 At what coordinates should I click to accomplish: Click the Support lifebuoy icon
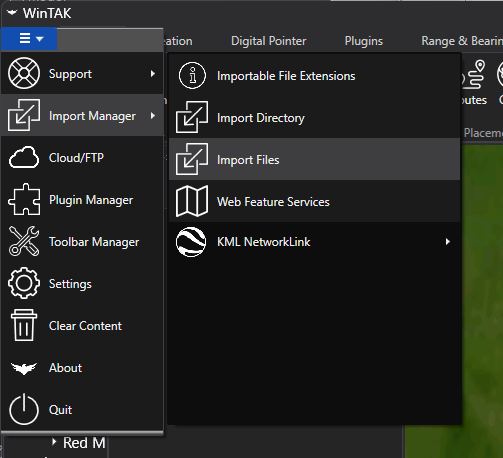coord(24,73)
